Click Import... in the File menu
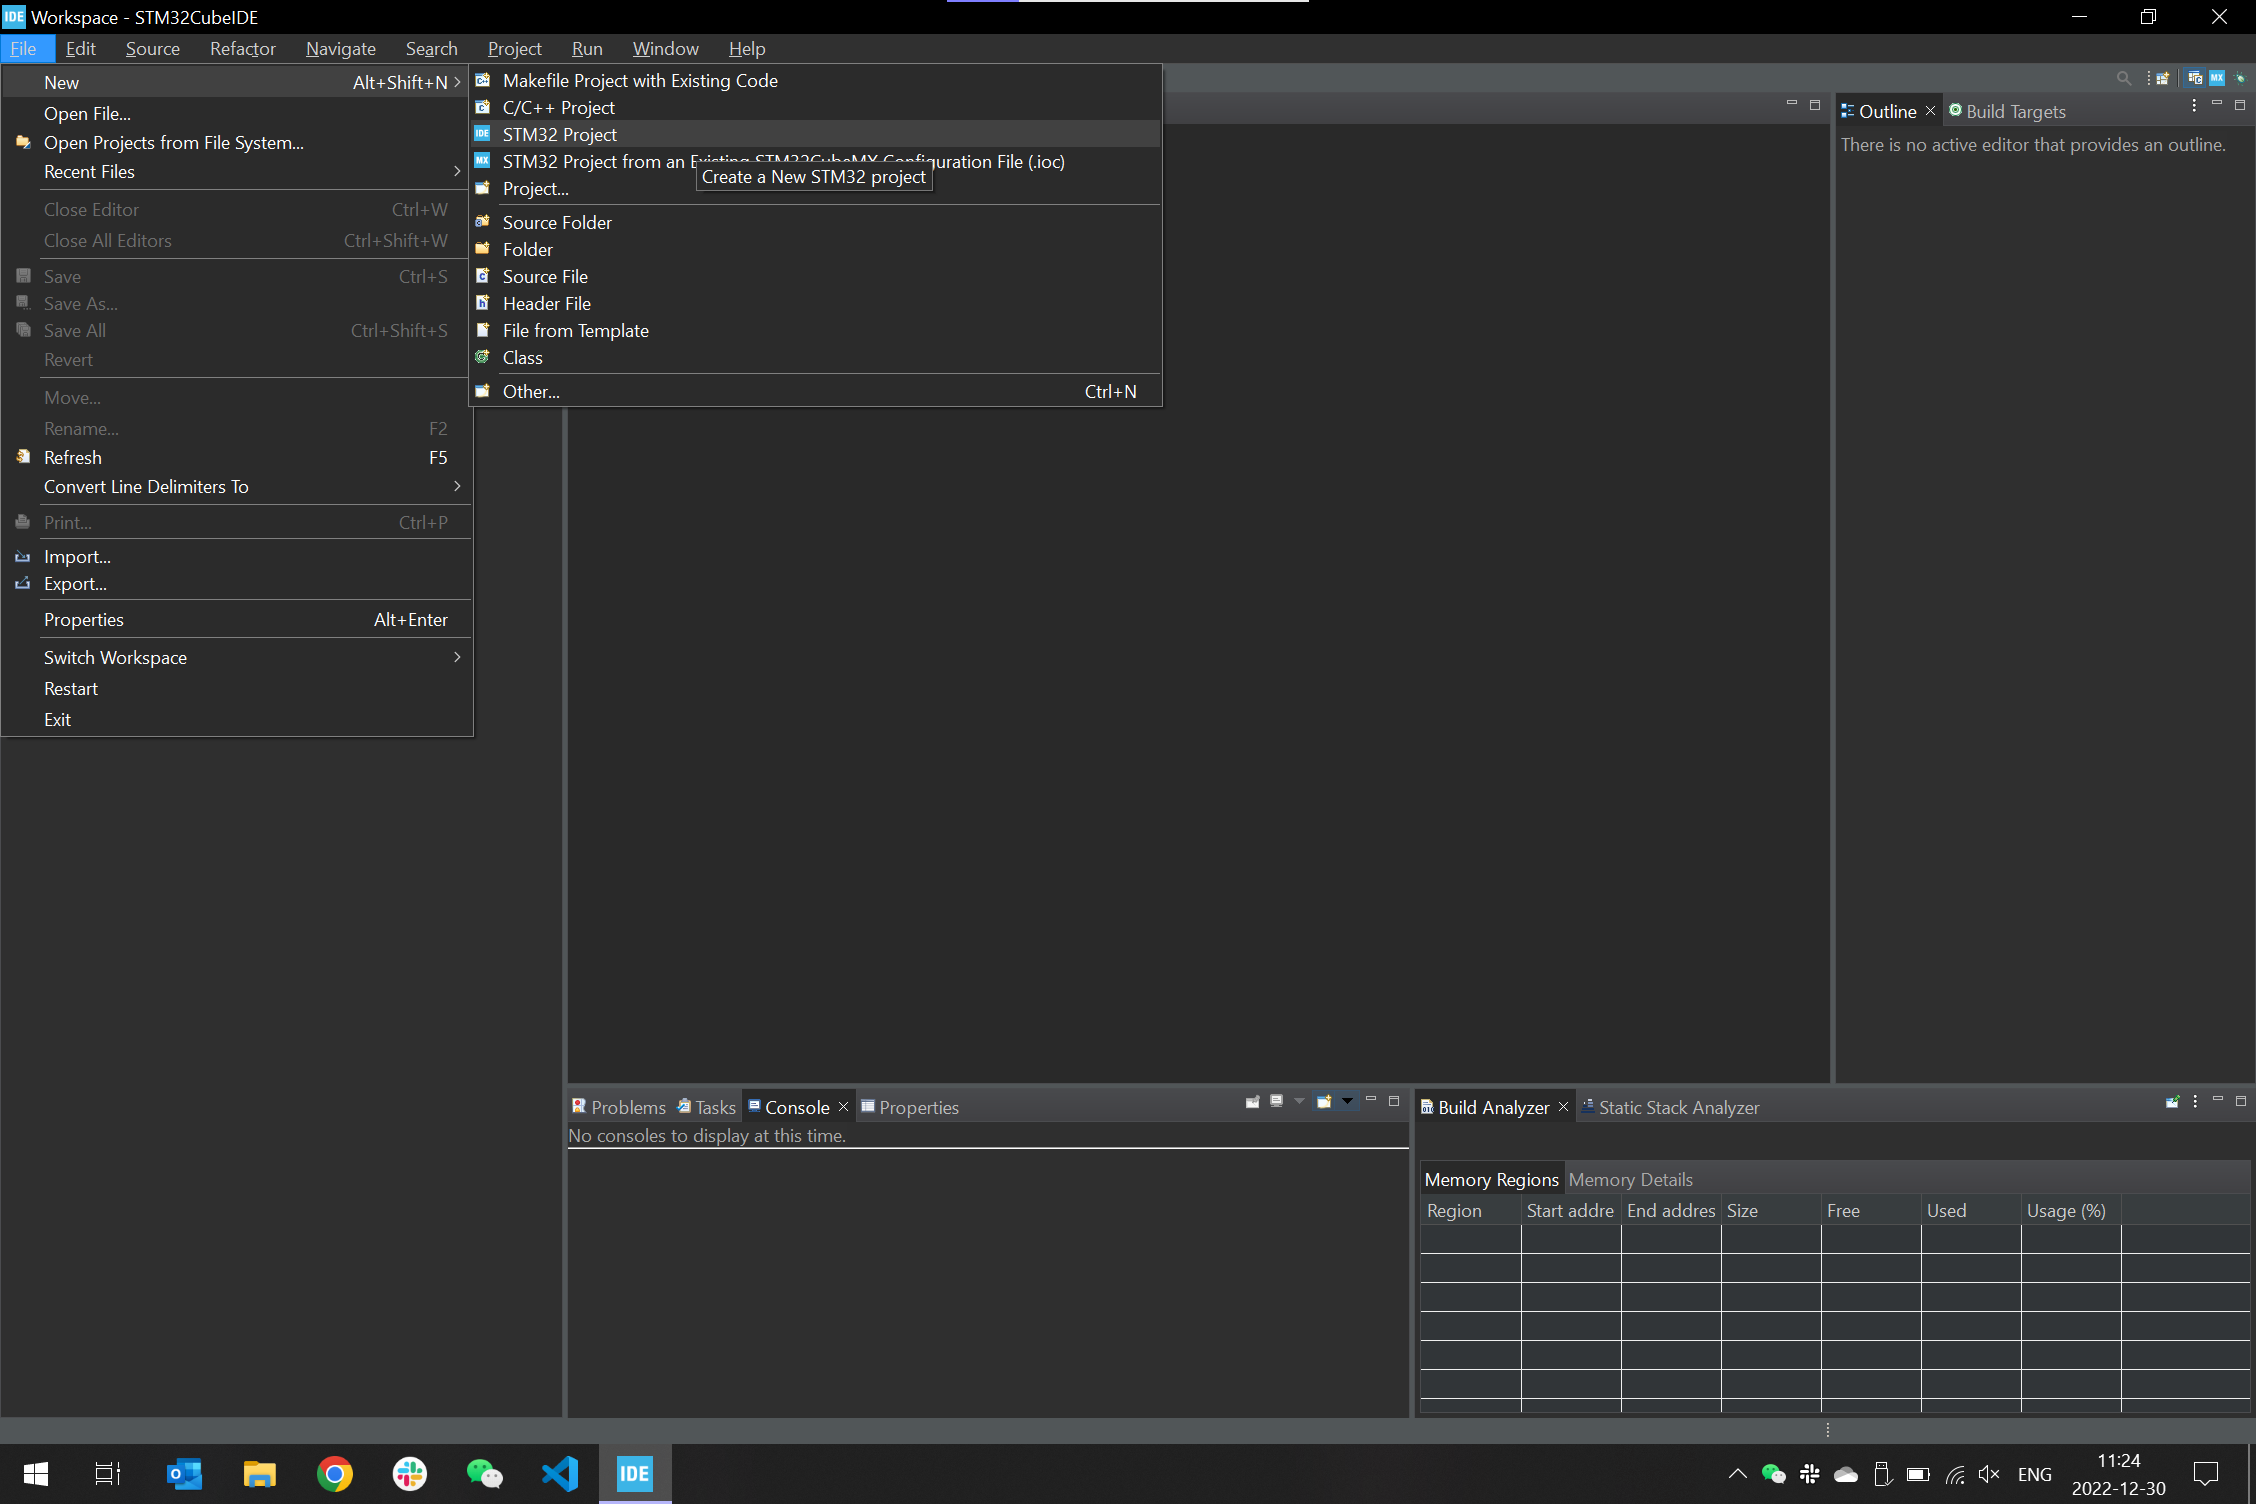 pos(77,556)
